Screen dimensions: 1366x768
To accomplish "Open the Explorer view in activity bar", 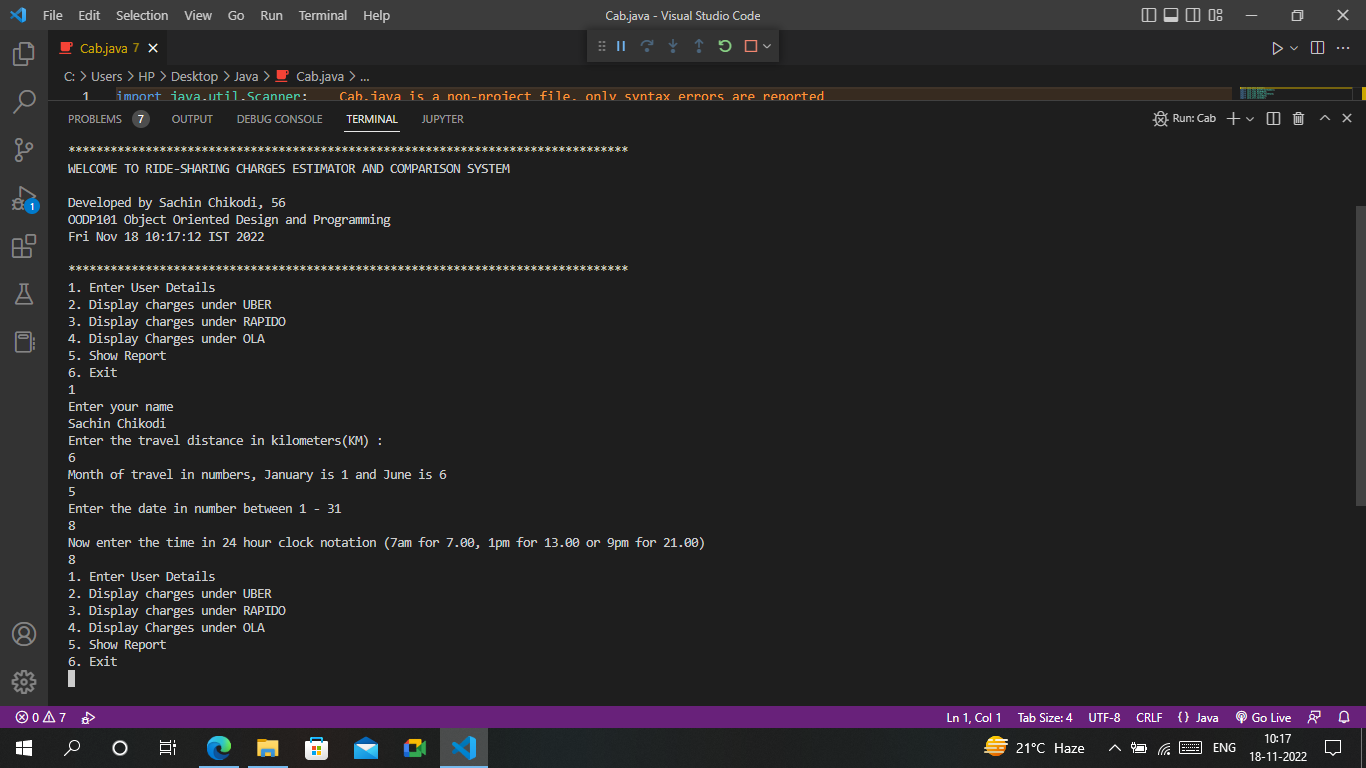I will [x=24, y=53].
